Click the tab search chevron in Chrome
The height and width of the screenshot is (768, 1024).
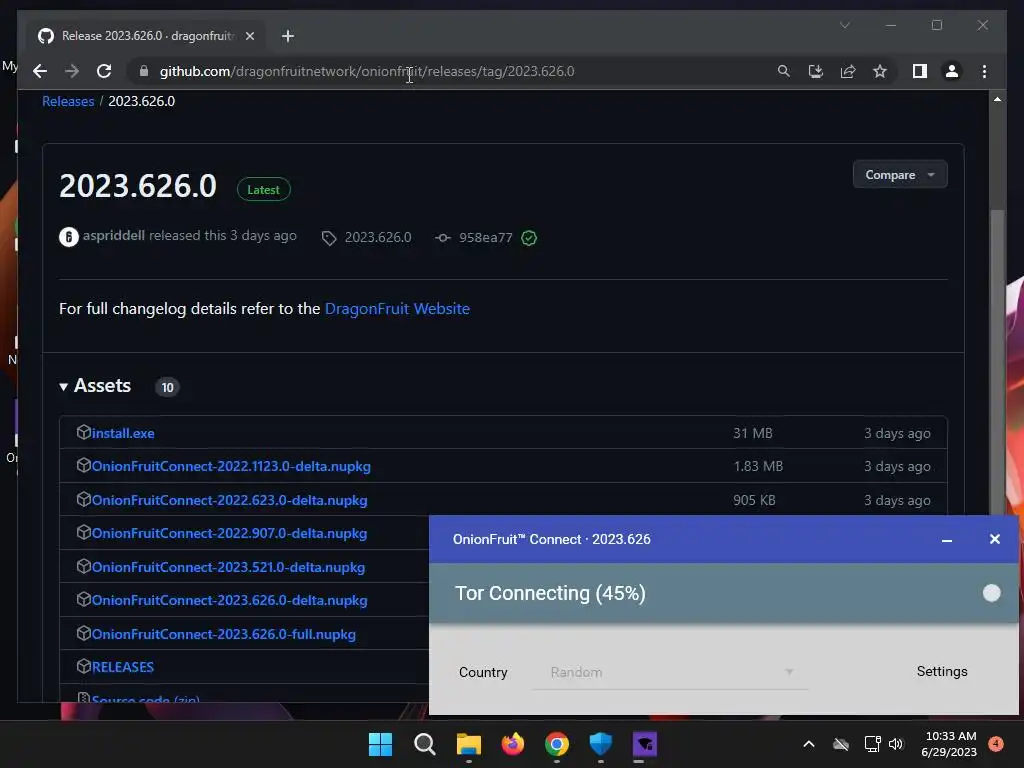(x=844, y=25)
